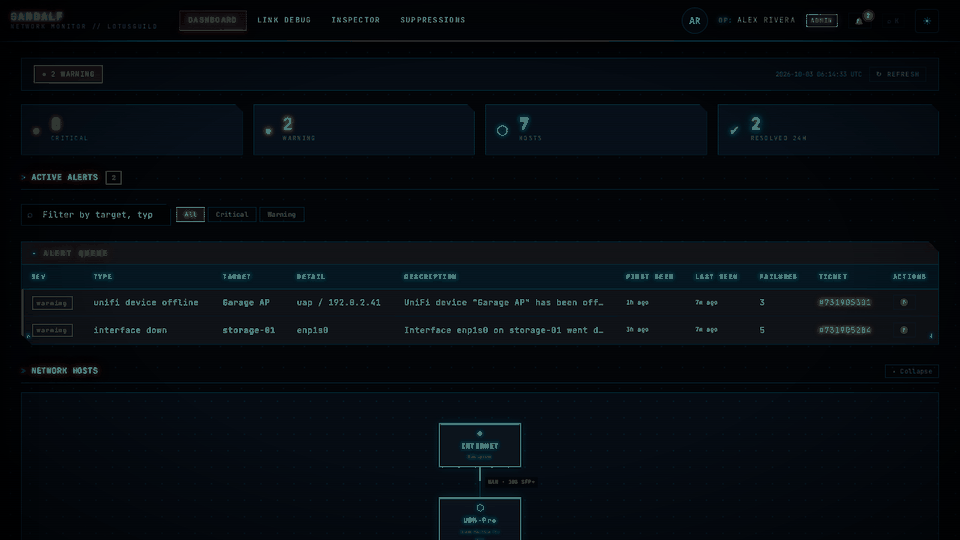Click the 2 Warning status badge
Viewport: 960px width, 540px height.
click(x=68, y=74)
